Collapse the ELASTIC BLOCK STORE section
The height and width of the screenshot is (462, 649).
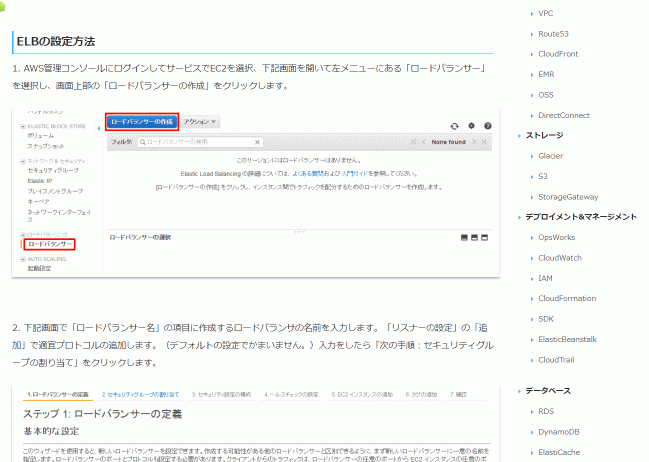pos(23,126)
